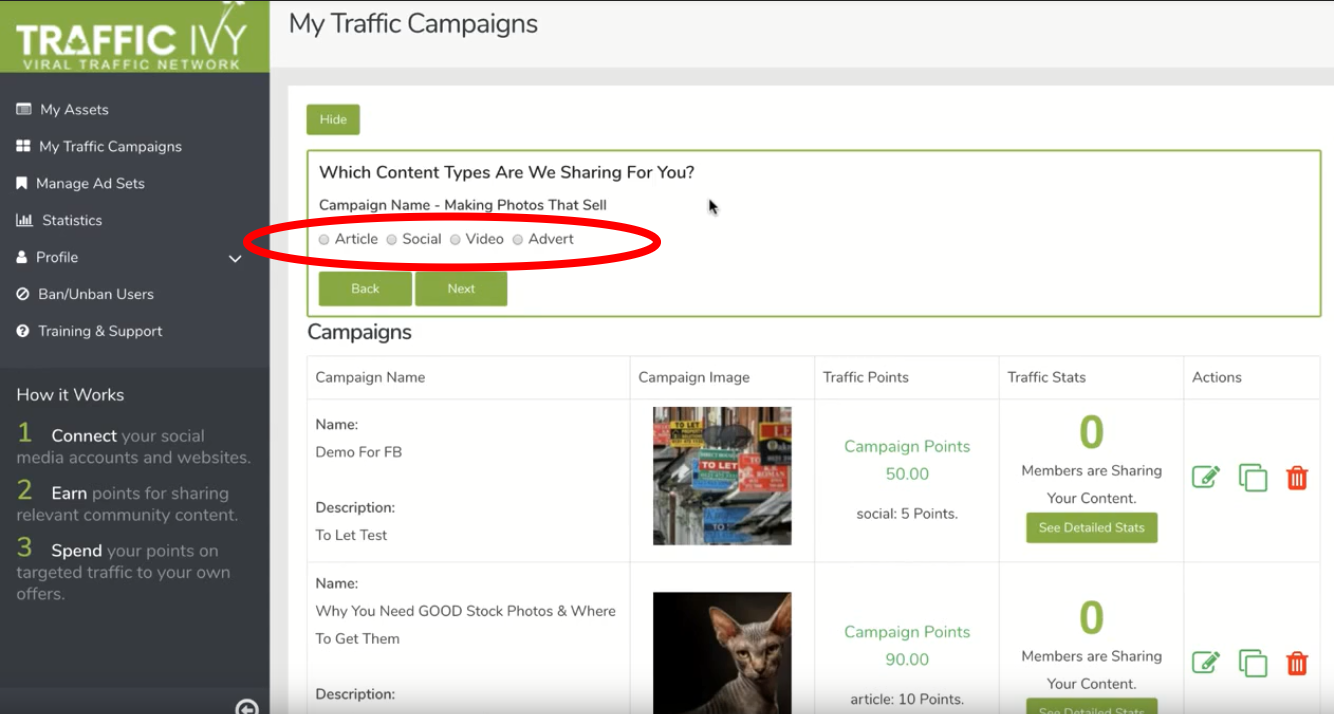Expand the Profile submenu chevron
1334x714 pixels.
pos(236,259)
